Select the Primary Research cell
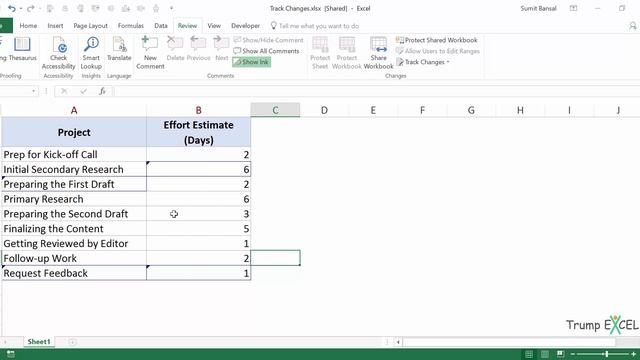This screenshot has height=360, width=640. (74, 199)
